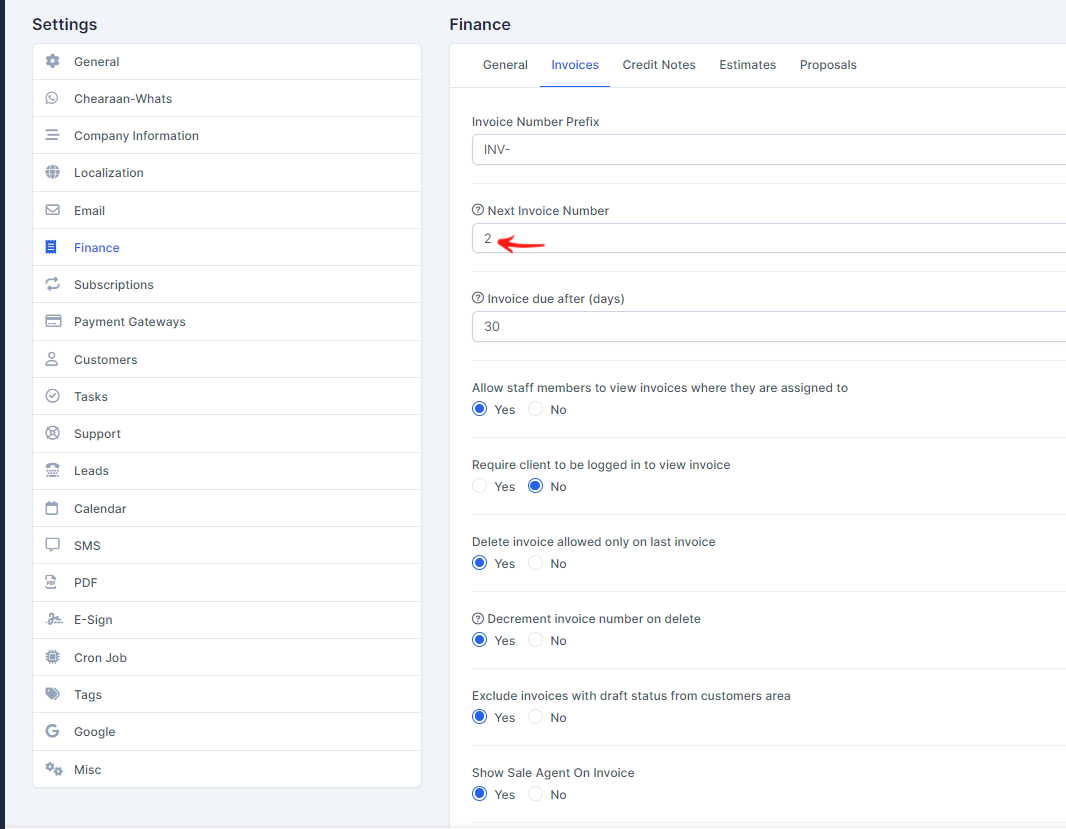This screenshot has height=829, width=1066.
Task: Click the gear icon beside General
Action: click(53, 62)
